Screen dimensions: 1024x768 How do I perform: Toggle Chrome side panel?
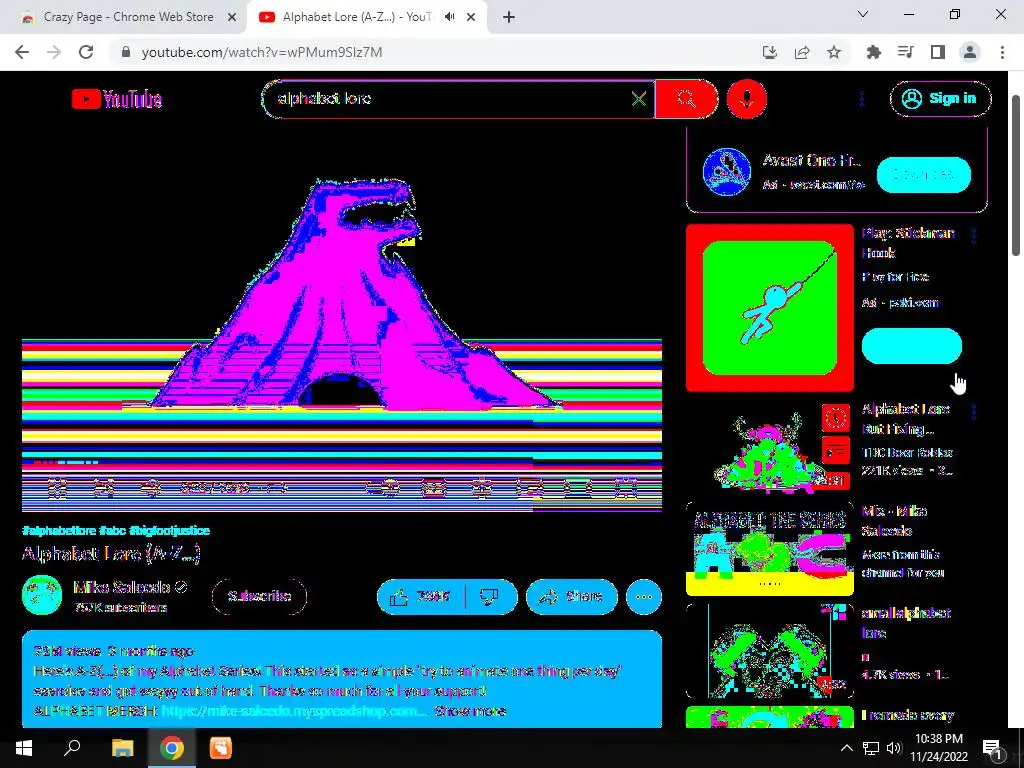[938, 52]
